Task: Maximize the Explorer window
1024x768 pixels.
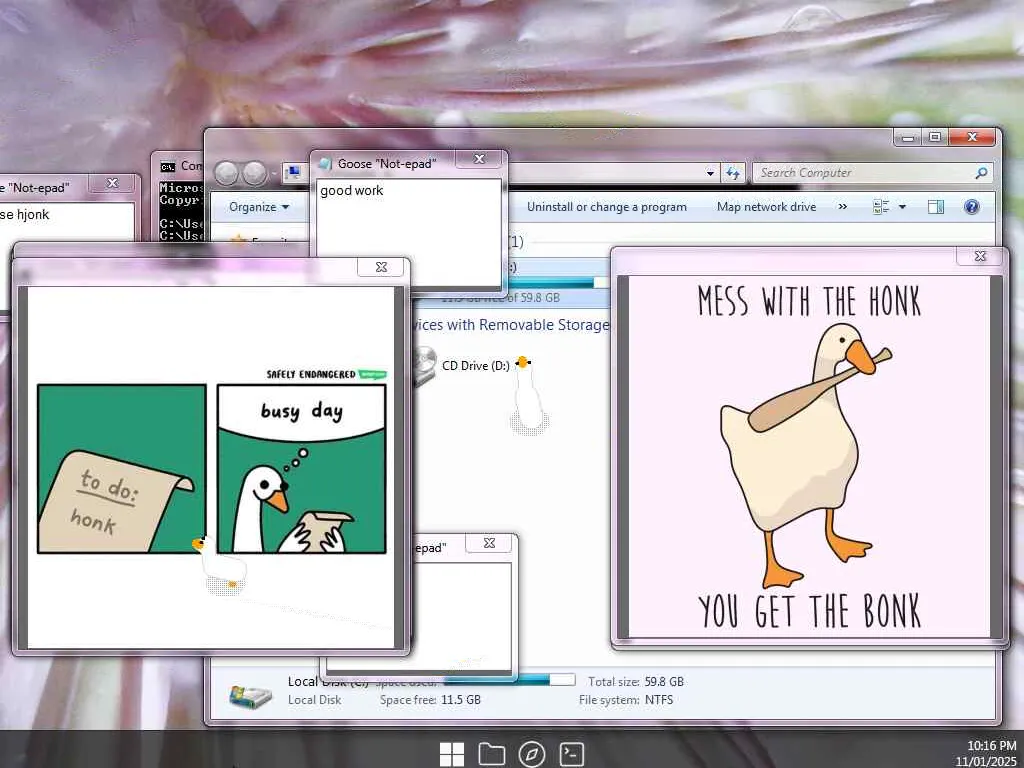Action: 935,138
